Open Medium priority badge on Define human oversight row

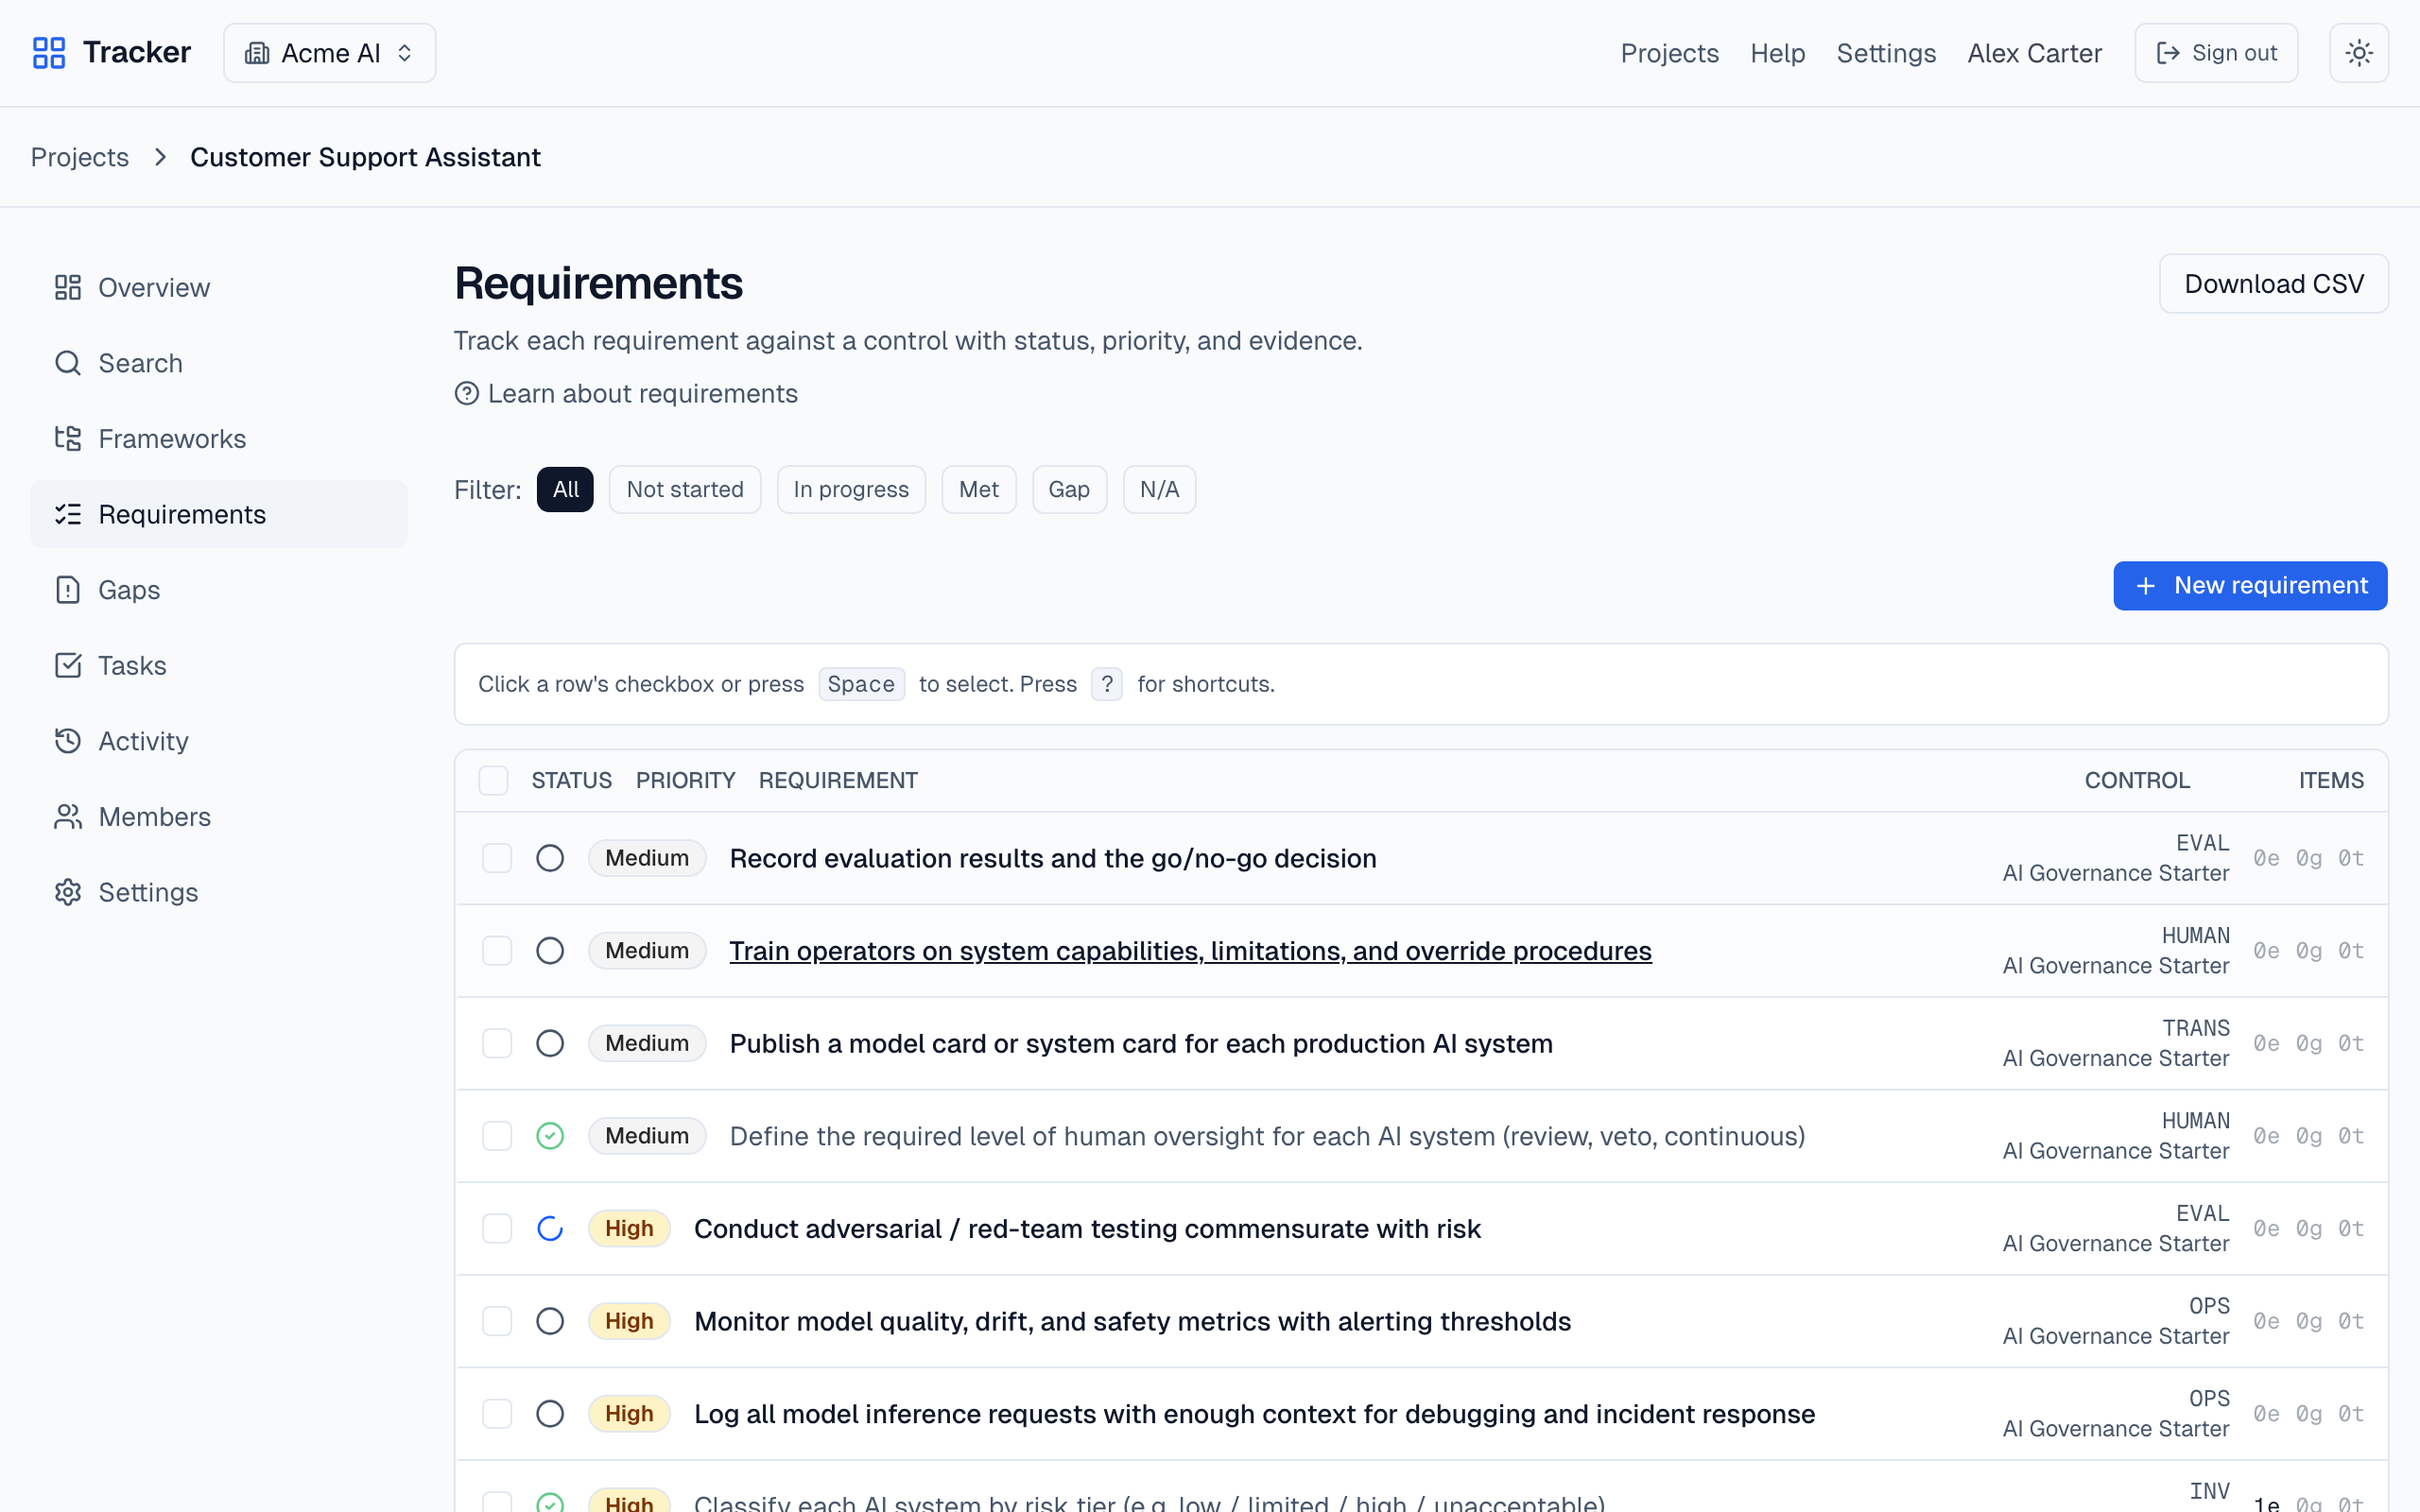point(647,1136)
